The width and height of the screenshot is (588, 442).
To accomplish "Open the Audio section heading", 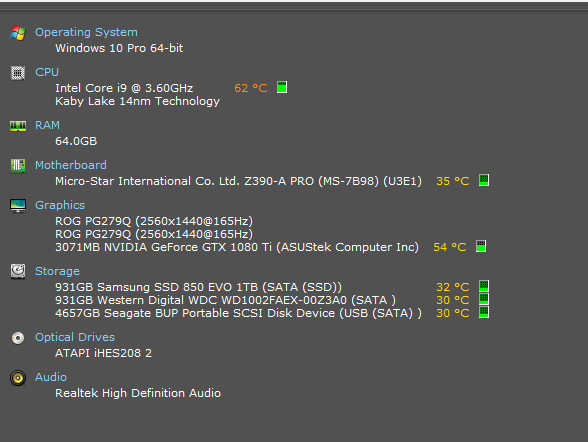I will pos(51,377).
